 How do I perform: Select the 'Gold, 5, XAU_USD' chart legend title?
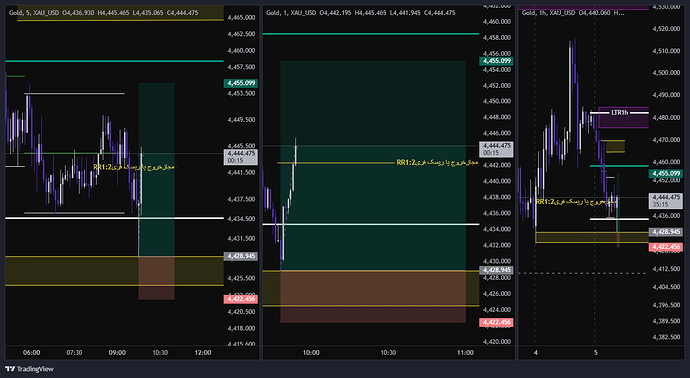point(34,13)
